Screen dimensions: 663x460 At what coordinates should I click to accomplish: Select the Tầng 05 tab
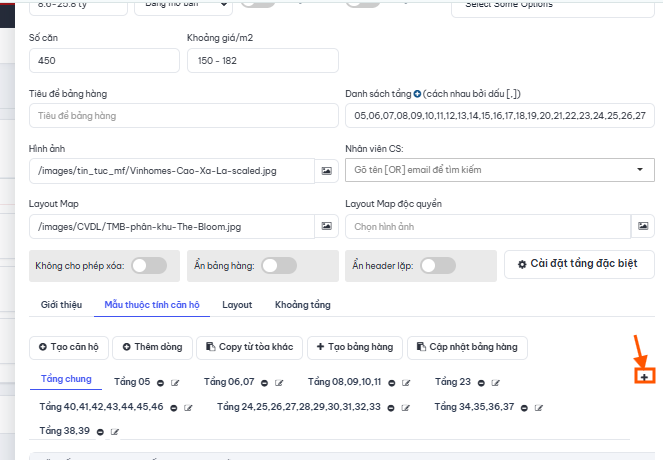132,382
